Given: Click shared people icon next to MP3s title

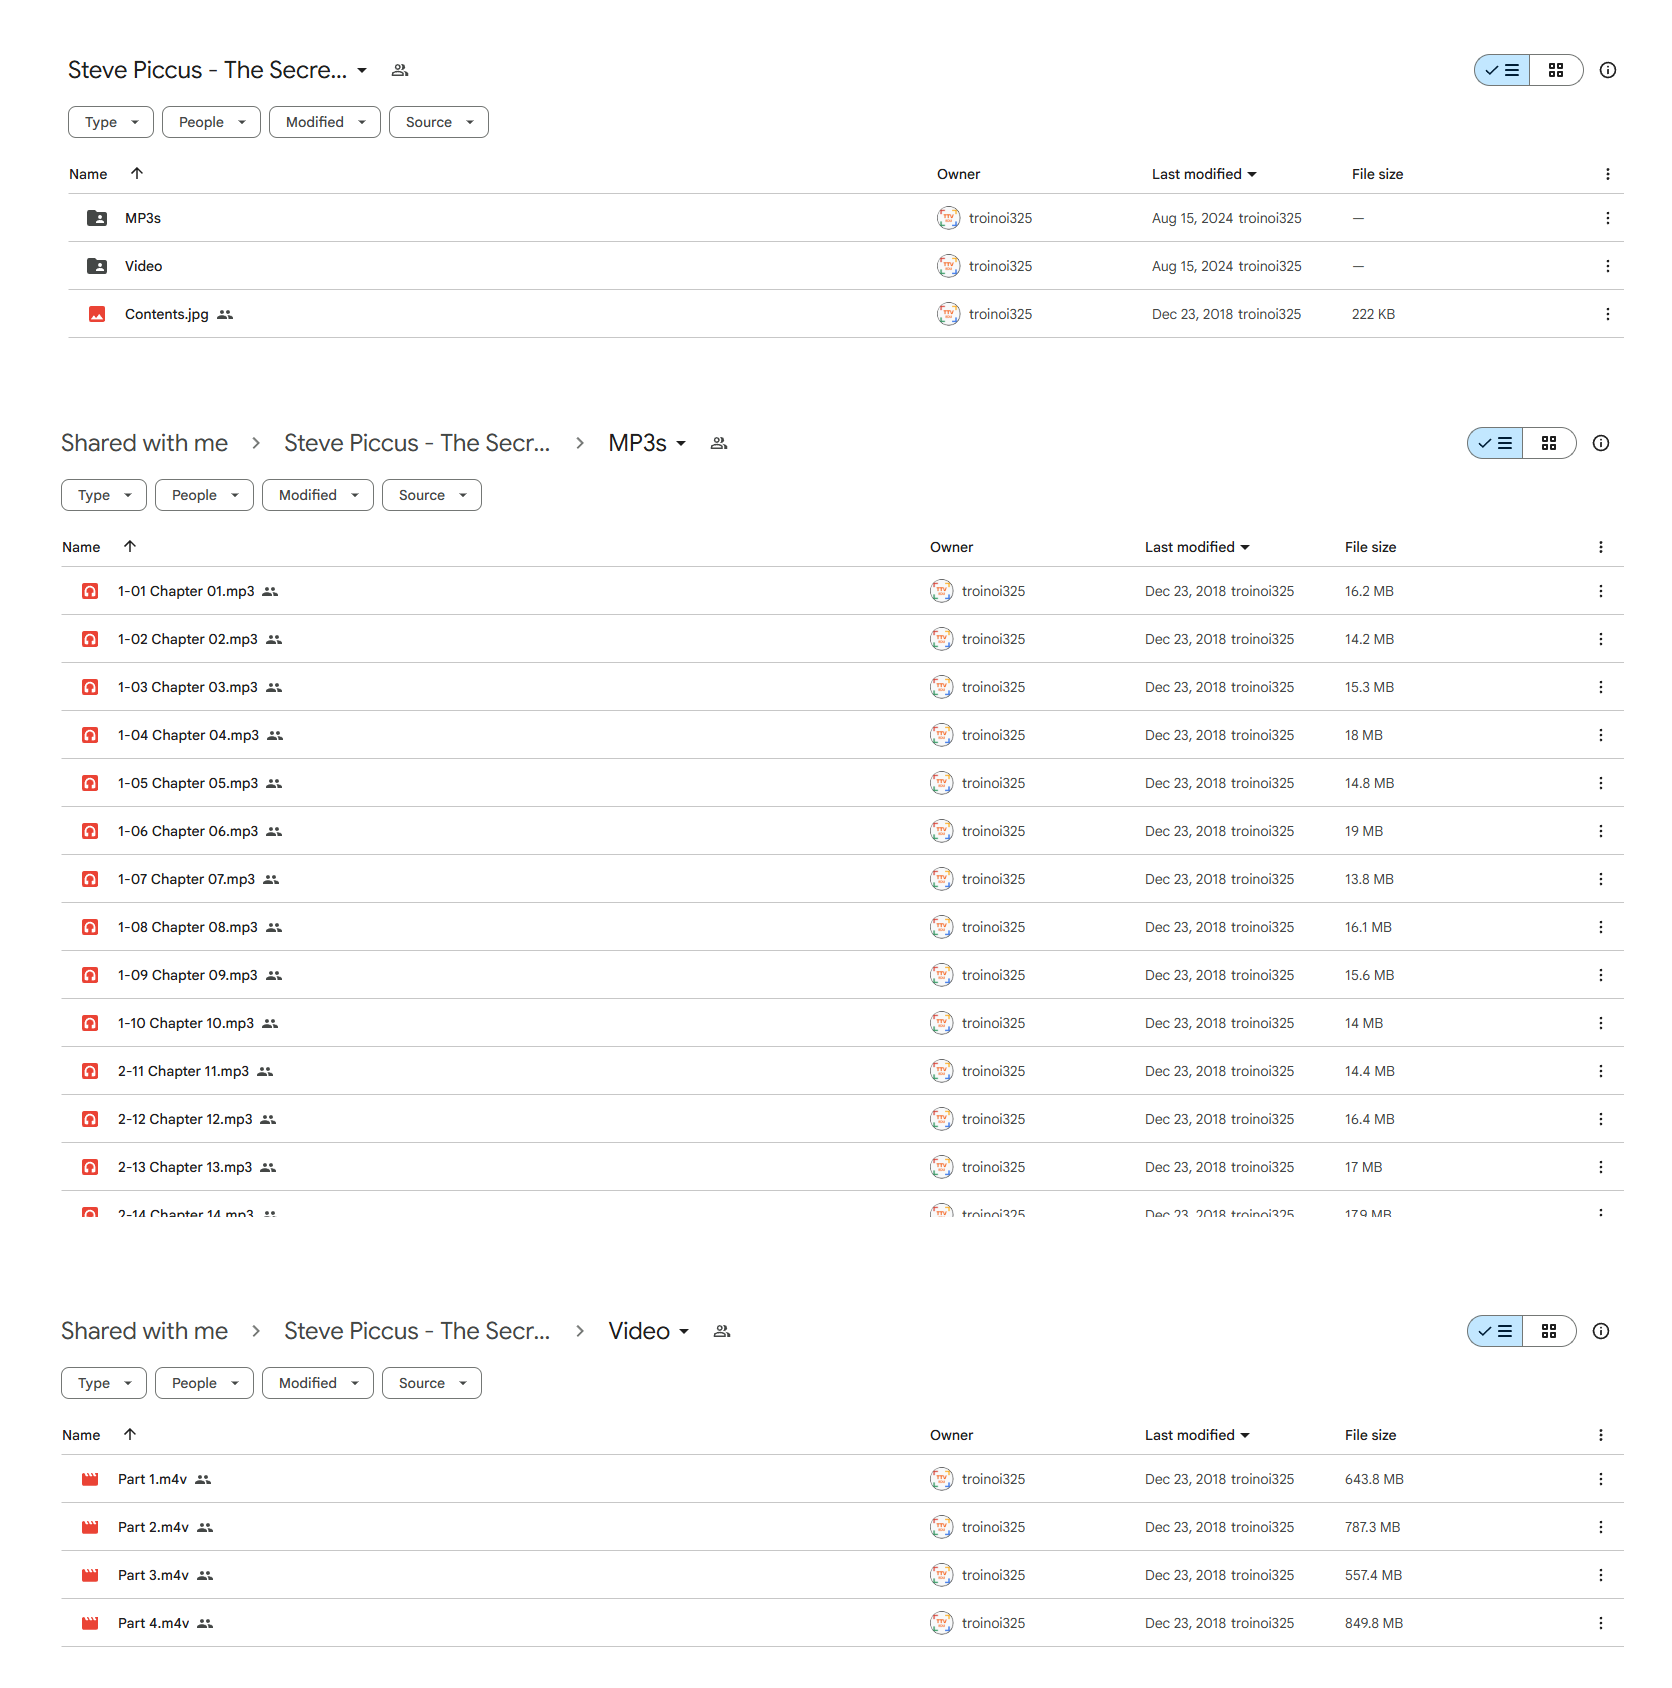Looking at the screenshot, I should click(x=719, y=443).
